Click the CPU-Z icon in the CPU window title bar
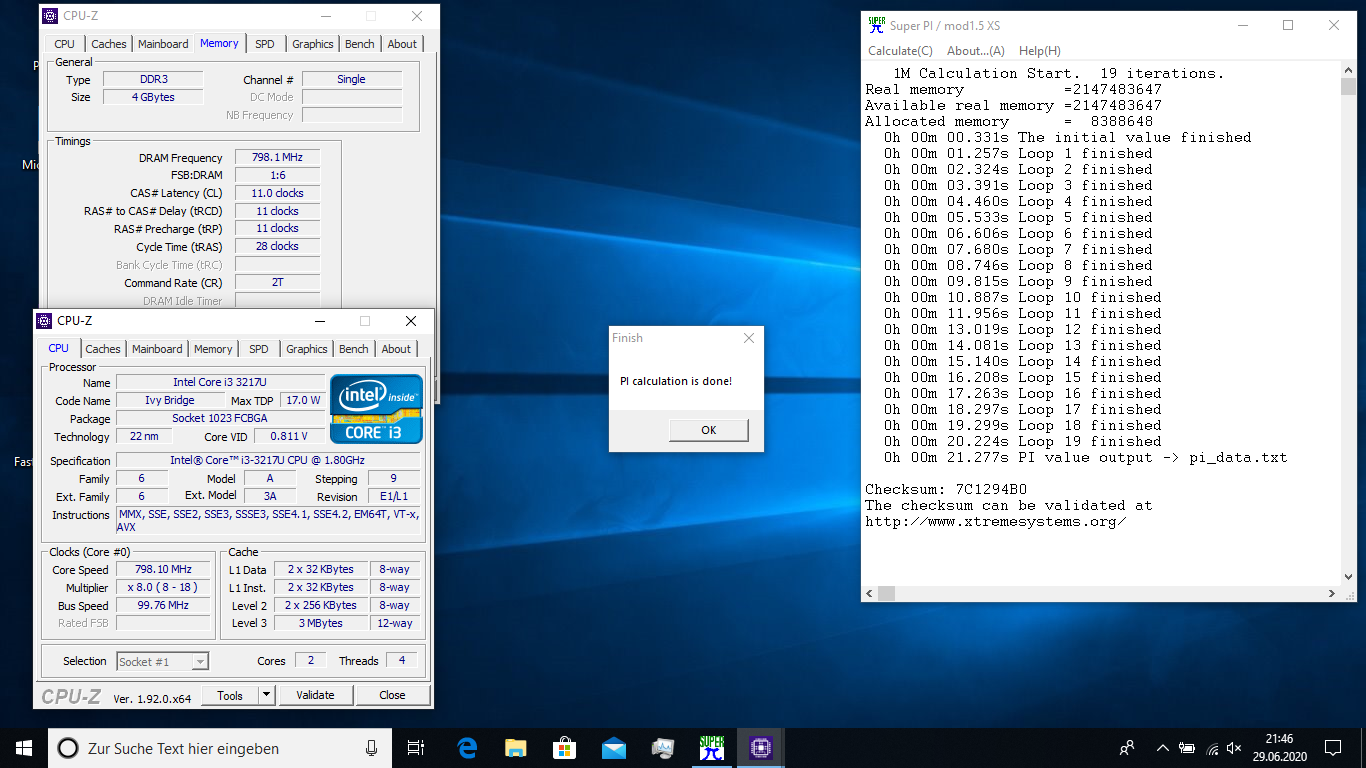This screenshot has height=768, width=1366. pos(44,321)
